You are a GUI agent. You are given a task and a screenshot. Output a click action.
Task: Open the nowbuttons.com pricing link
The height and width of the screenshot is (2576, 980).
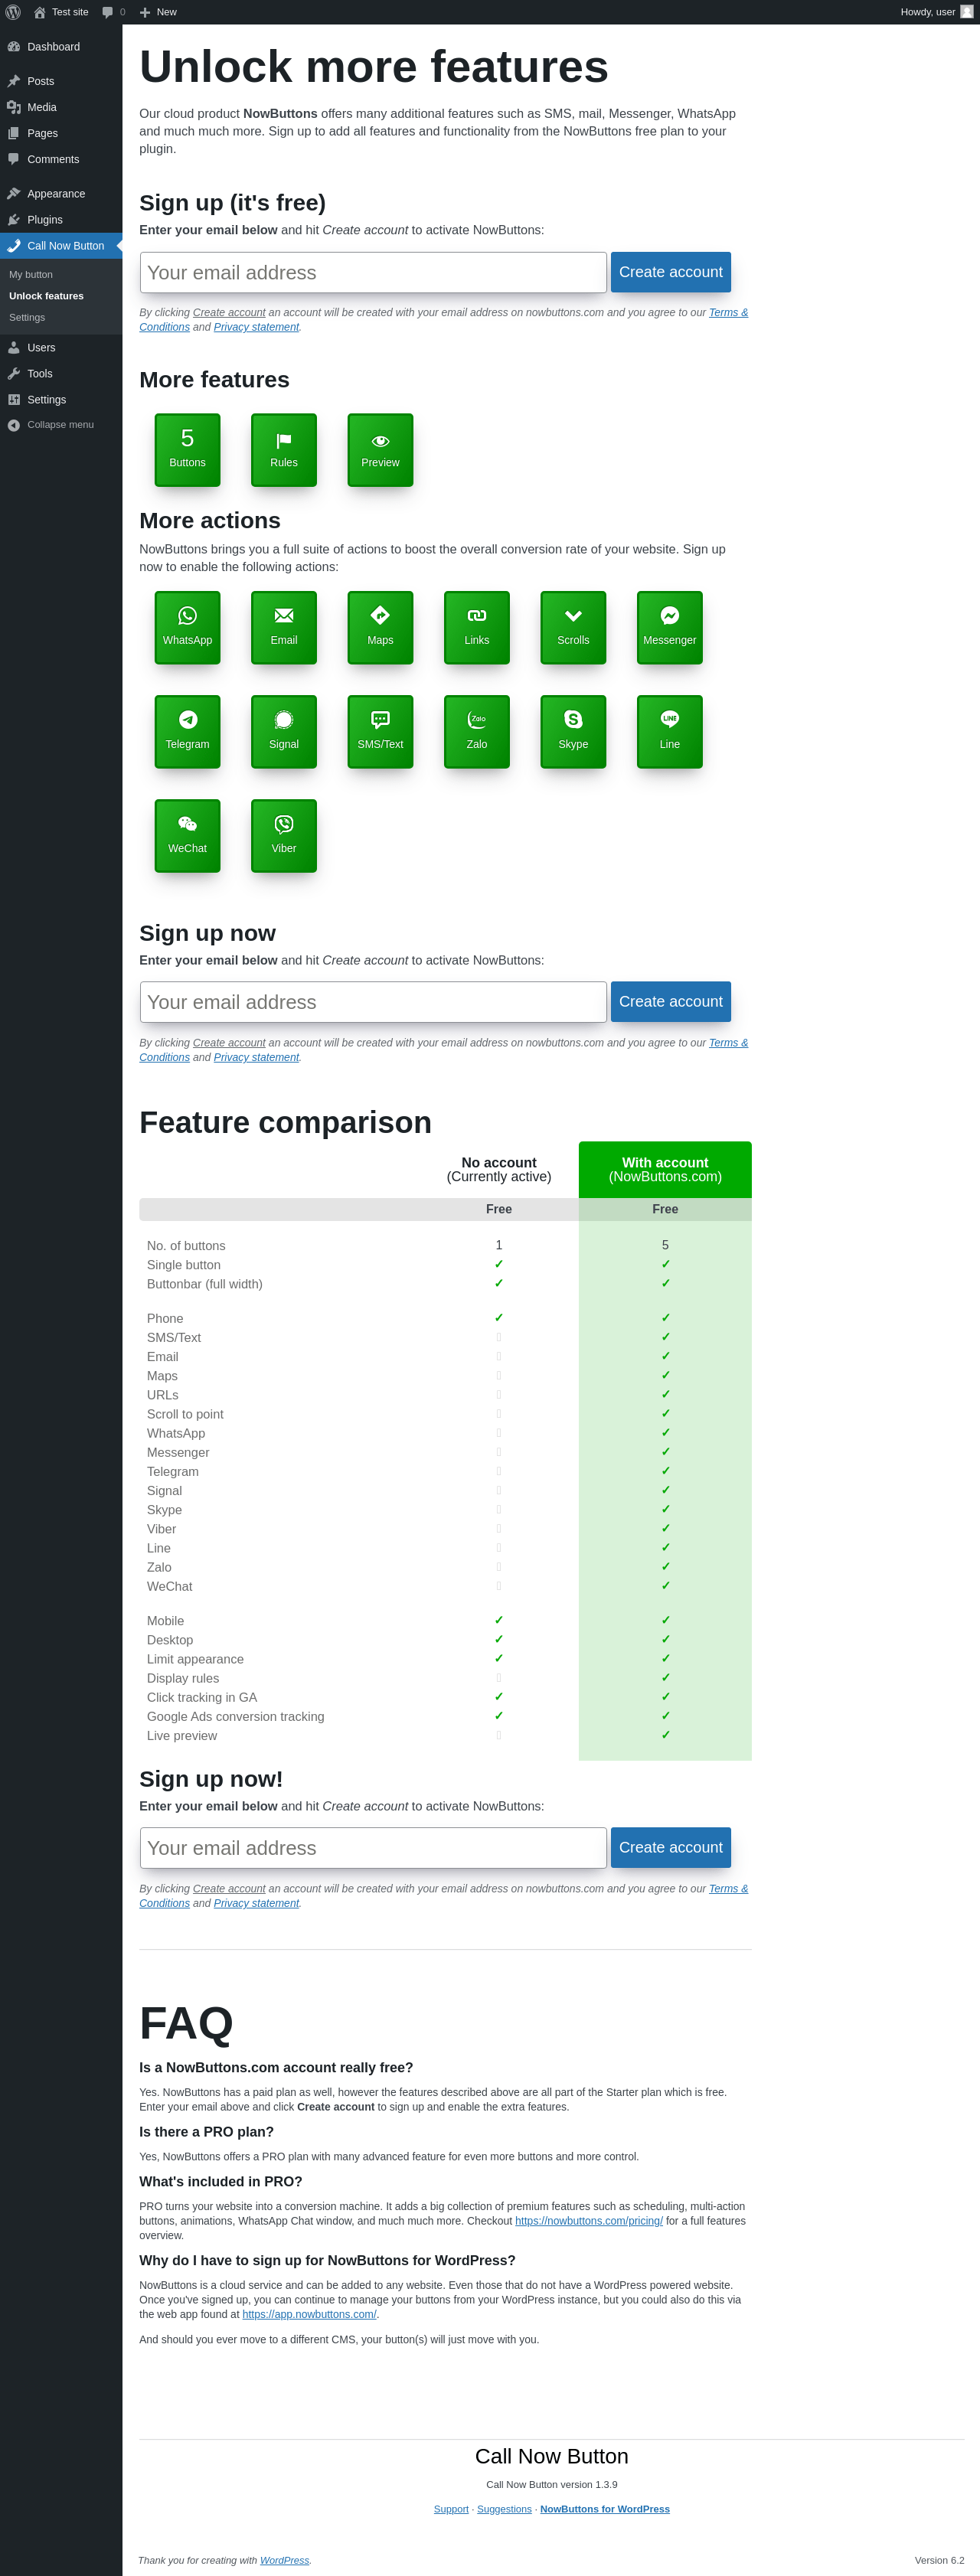pos(588,2221)
